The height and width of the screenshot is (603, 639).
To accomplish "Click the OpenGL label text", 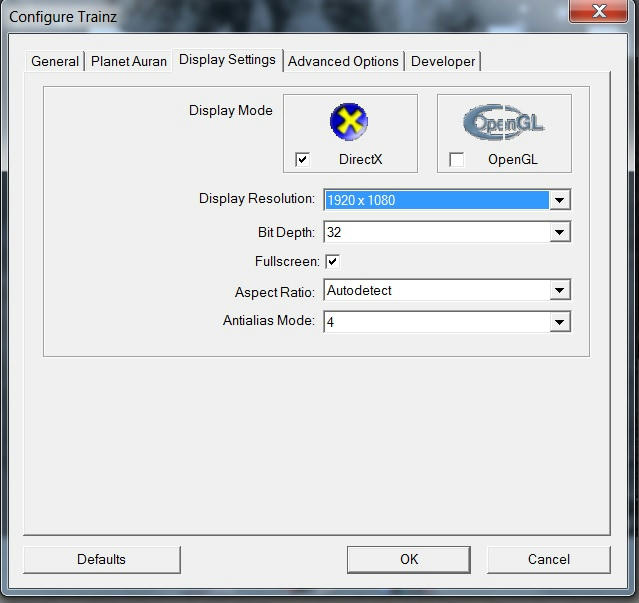I will coord(513,159).
